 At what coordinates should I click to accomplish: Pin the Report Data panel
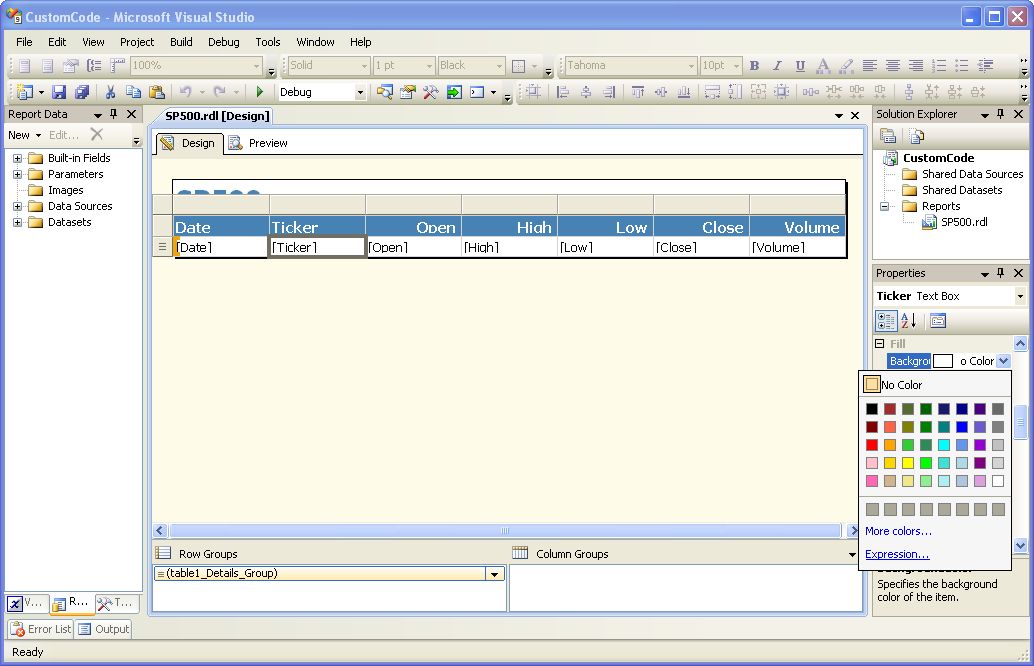[x=114, y=115]
